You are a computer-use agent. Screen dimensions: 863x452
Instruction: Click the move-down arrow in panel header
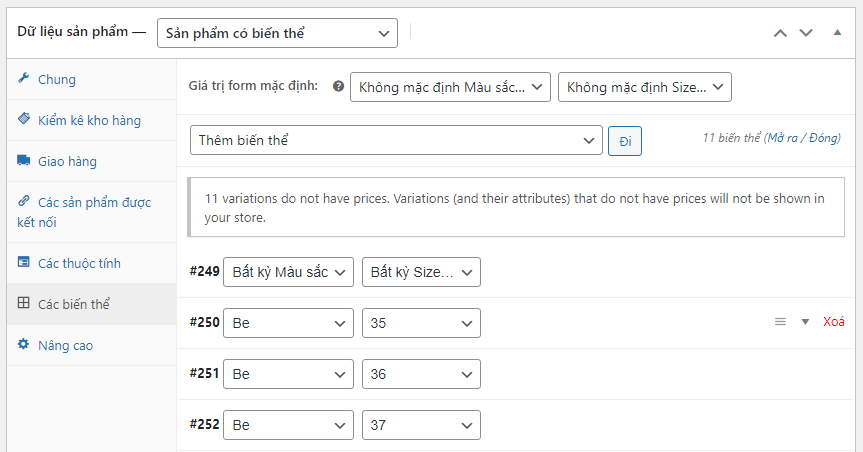(x=806, y=33)
